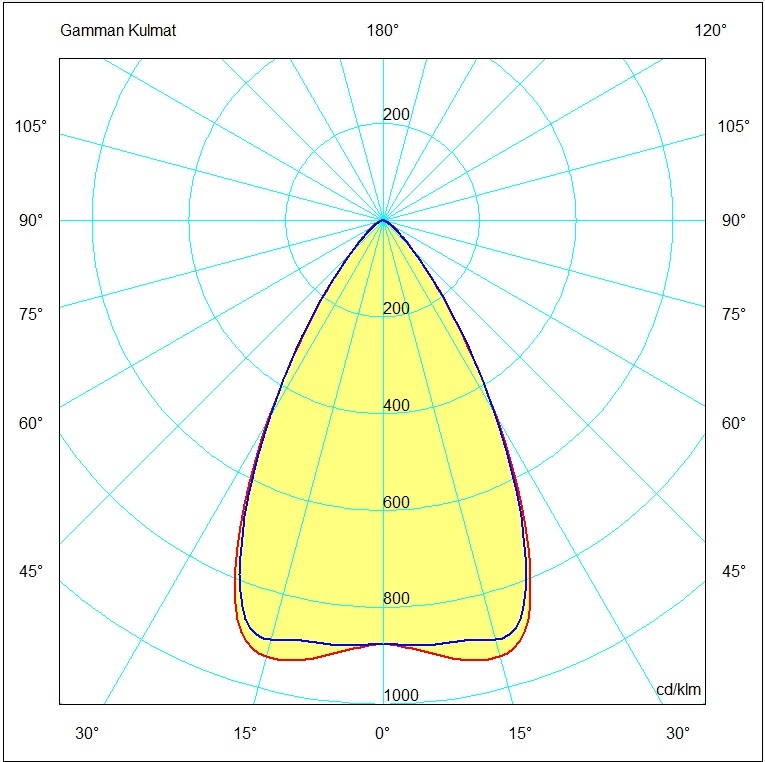This screenshot has width=765, height=762.
Task: Click the 200 label below the polar origin
Action: click(396, 308)
